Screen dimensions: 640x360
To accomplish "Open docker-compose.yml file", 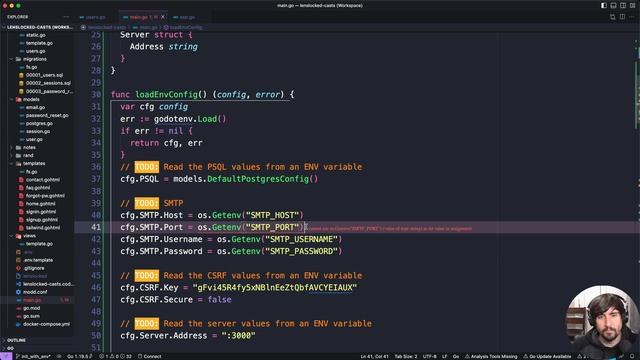I will pos(46,324).
